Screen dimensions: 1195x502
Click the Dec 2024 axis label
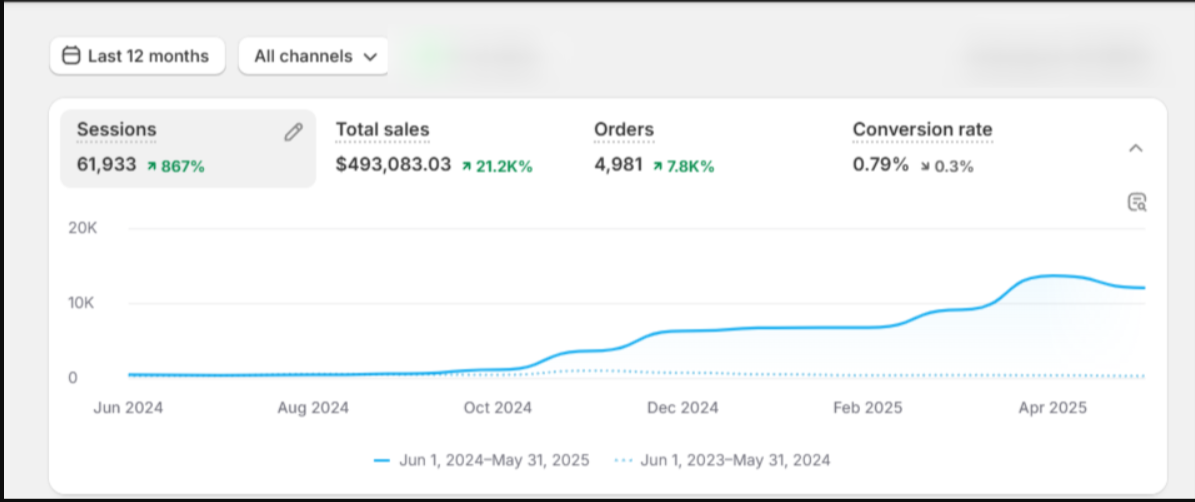point(683,408)
